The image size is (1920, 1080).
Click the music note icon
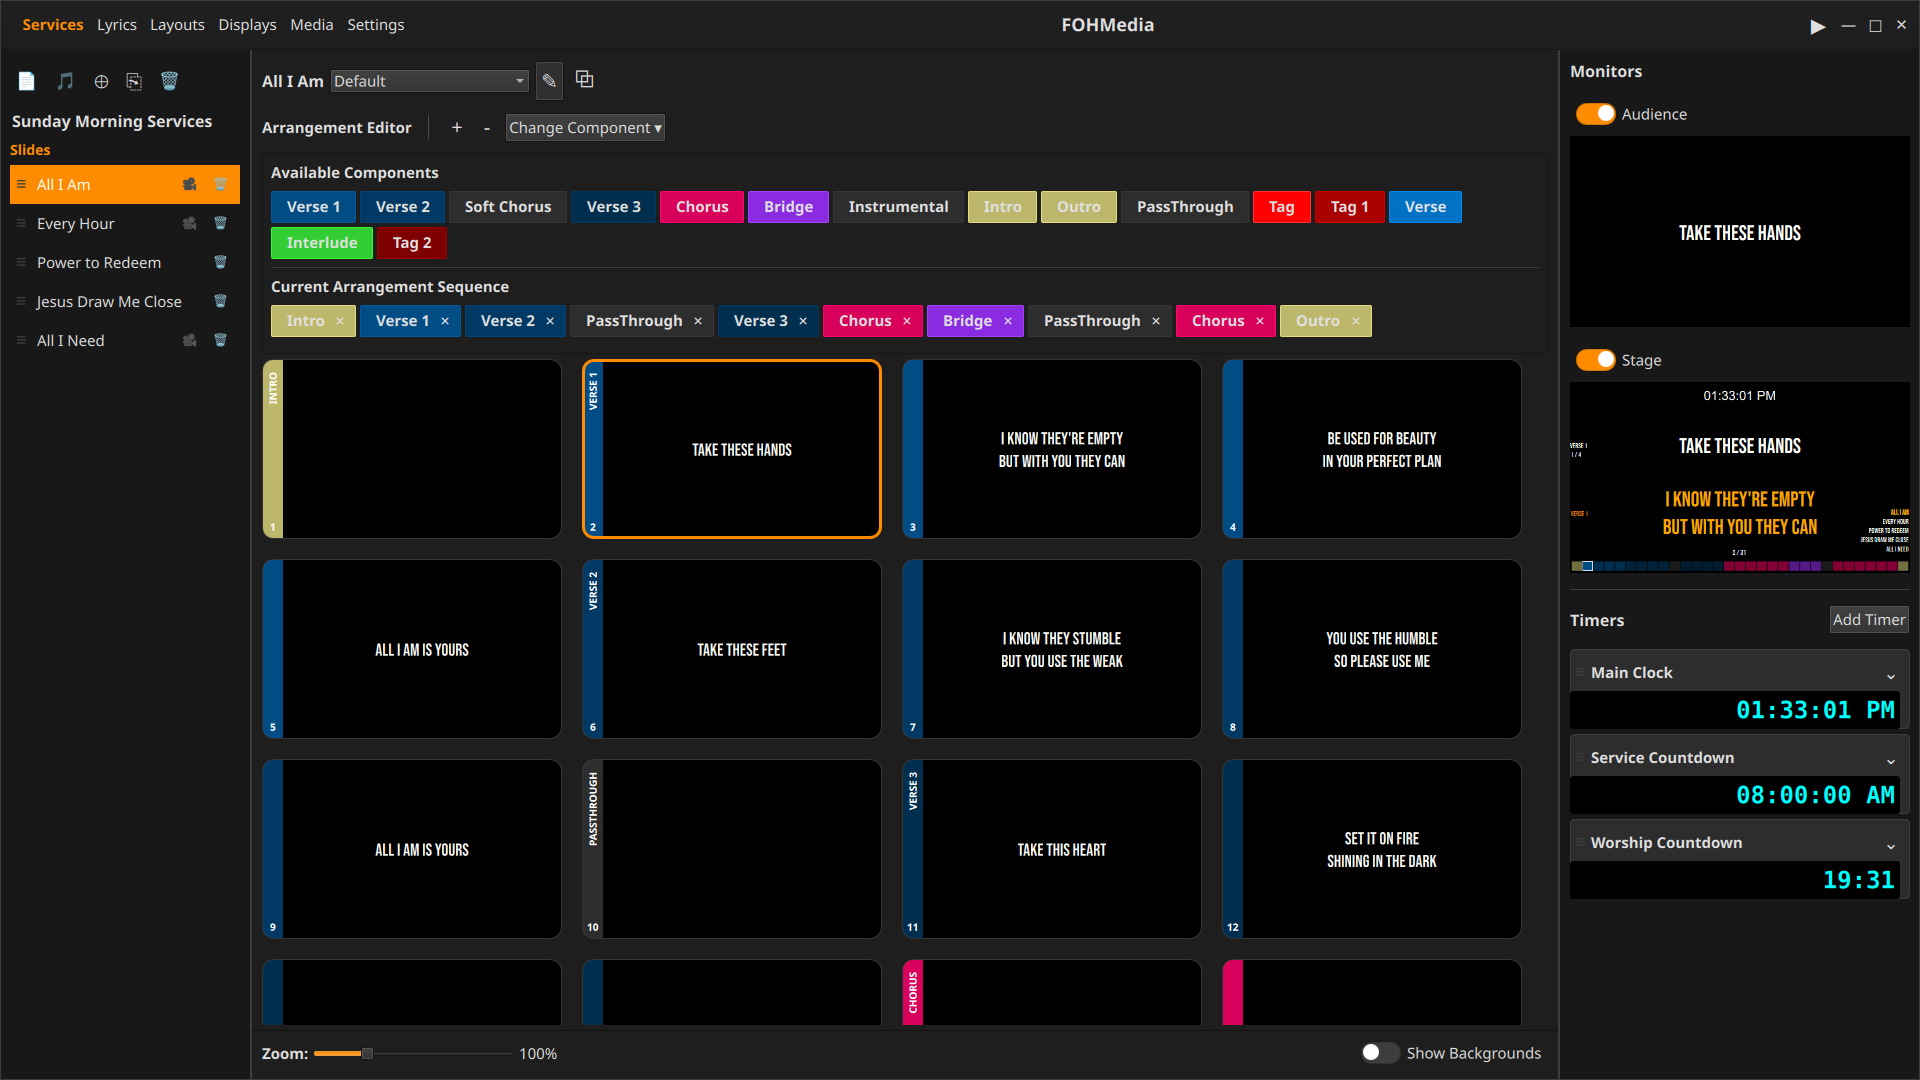[65, 81]
